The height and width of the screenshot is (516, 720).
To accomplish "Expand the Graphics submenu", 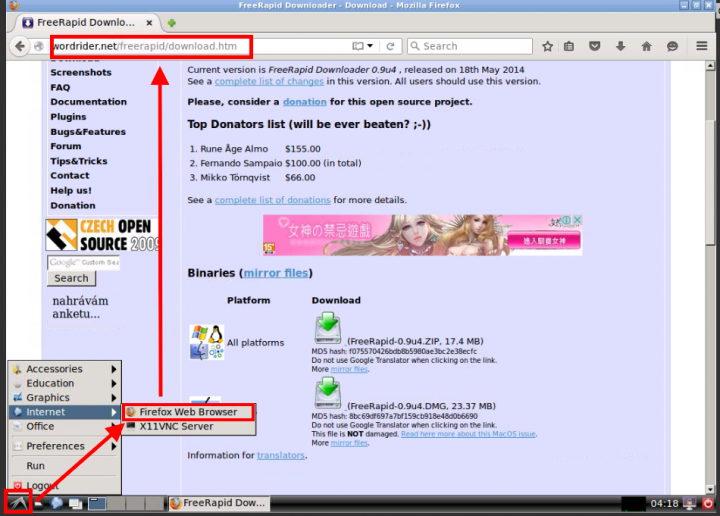I will (x=65, y=398).
